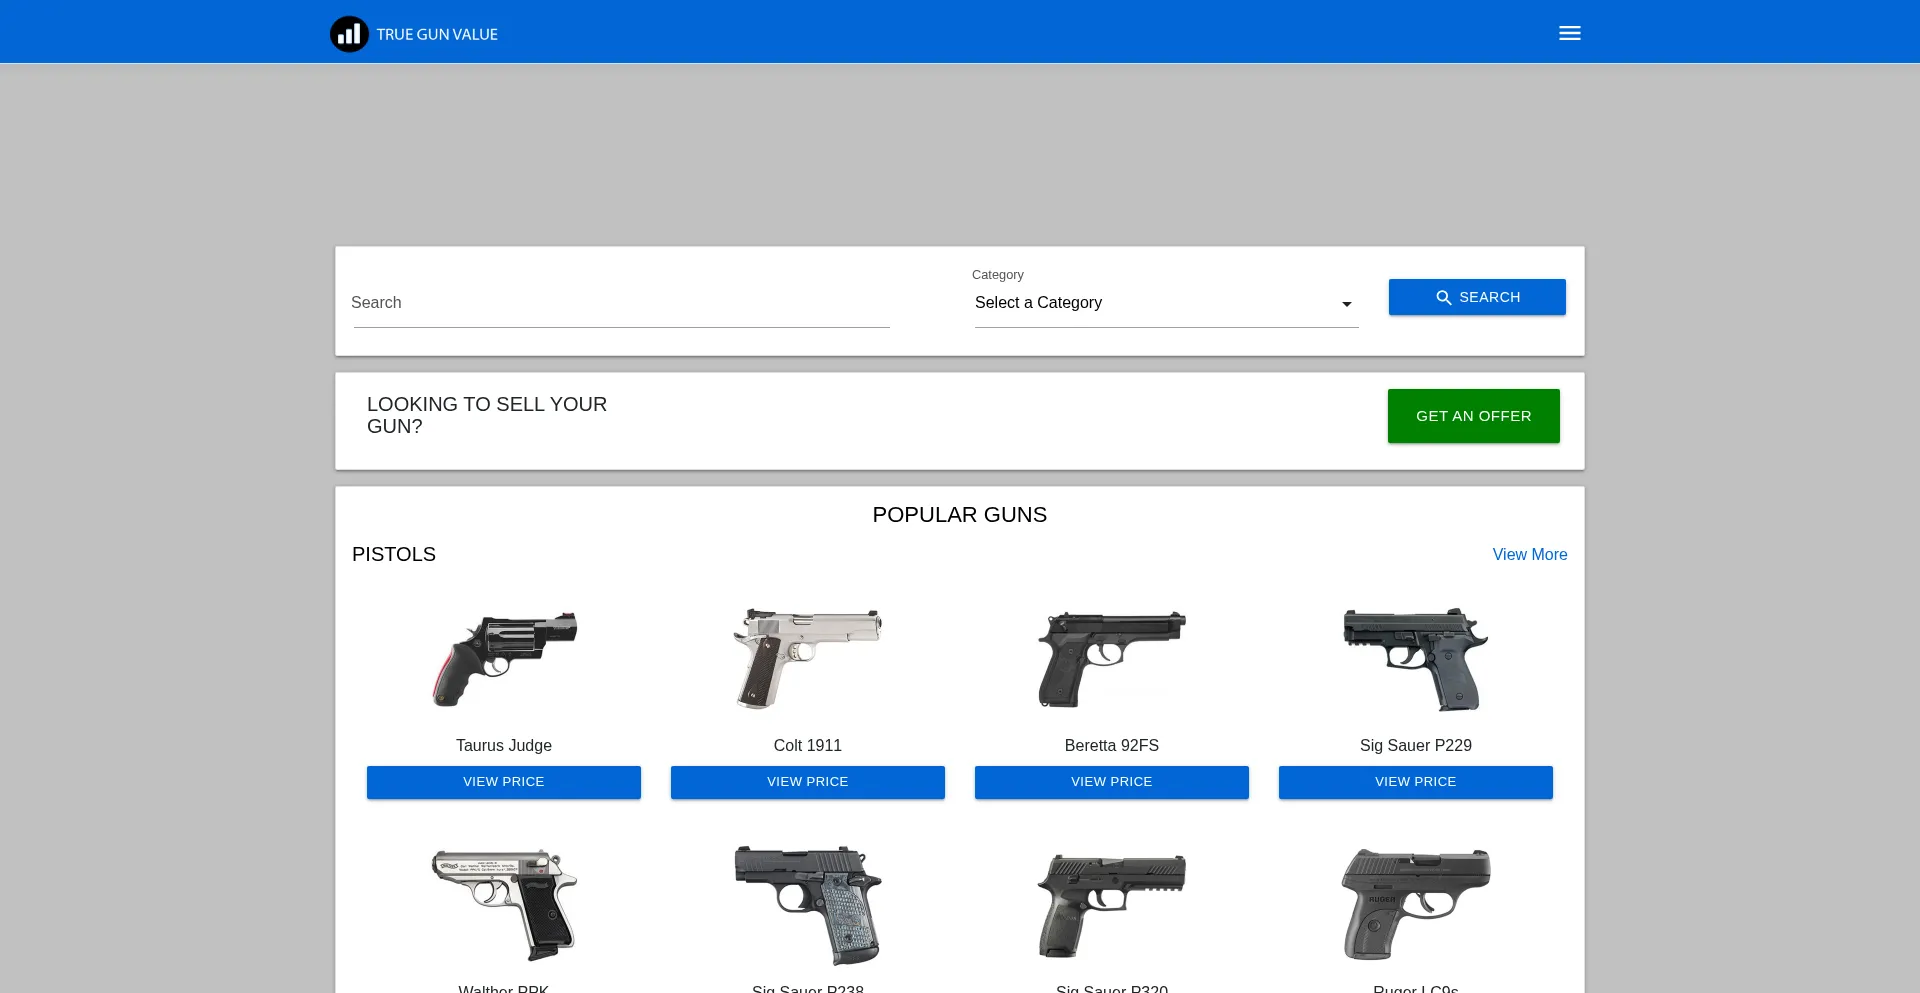The image size is (1920, 993).
Task: Focus the Search text field
Action: click(x=620, y=303)
